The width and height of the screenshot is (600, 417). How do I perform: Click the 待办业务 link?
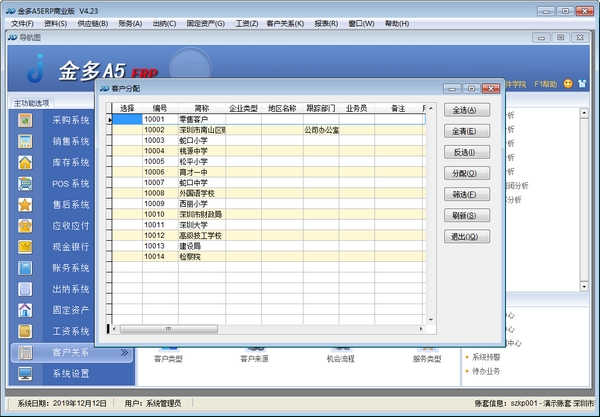[x=486, y=371]
